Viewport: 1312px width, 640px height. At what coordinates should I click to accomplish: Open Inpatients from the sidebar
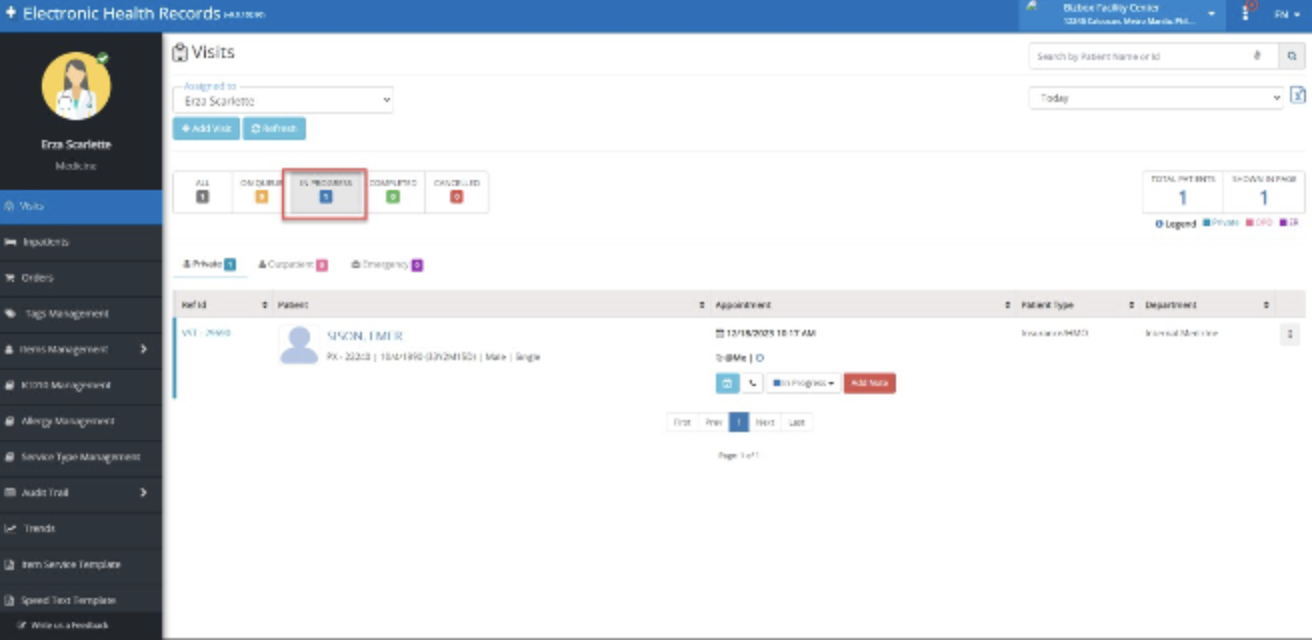[x=80, y=242]
